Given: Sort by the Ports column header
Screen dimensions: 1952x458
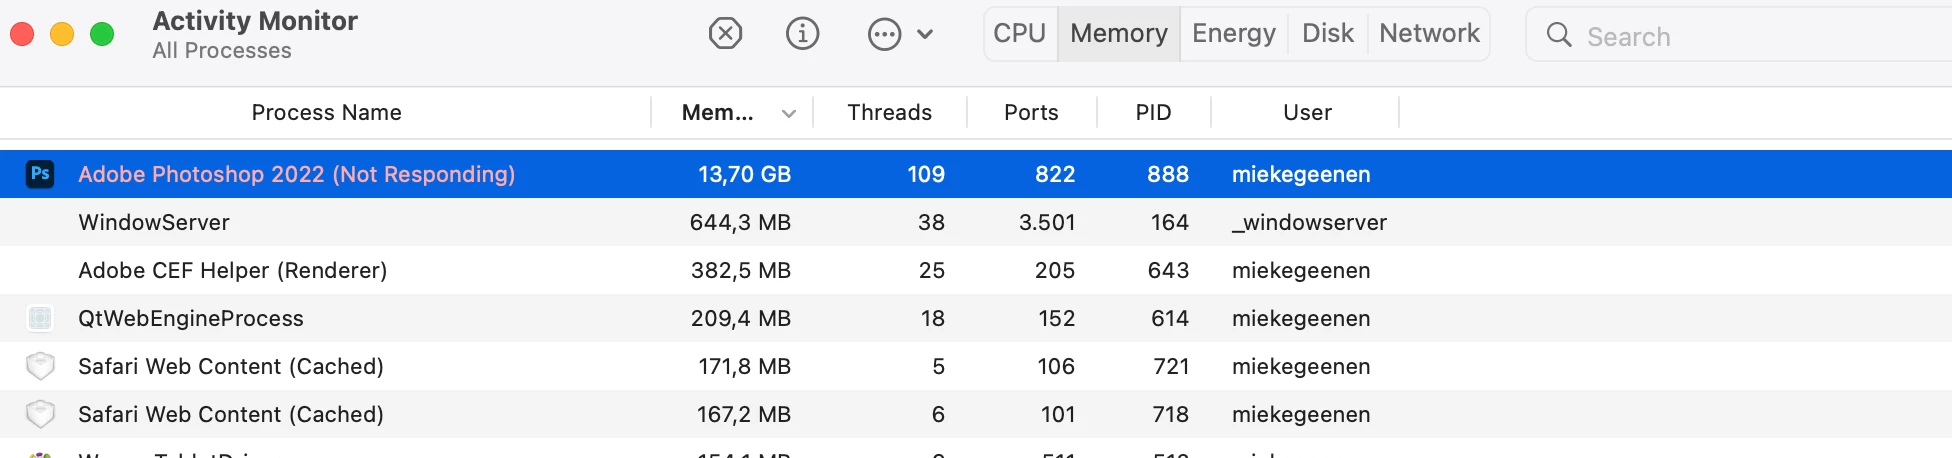Looking at the screenshot, I should pos(1031,113).
